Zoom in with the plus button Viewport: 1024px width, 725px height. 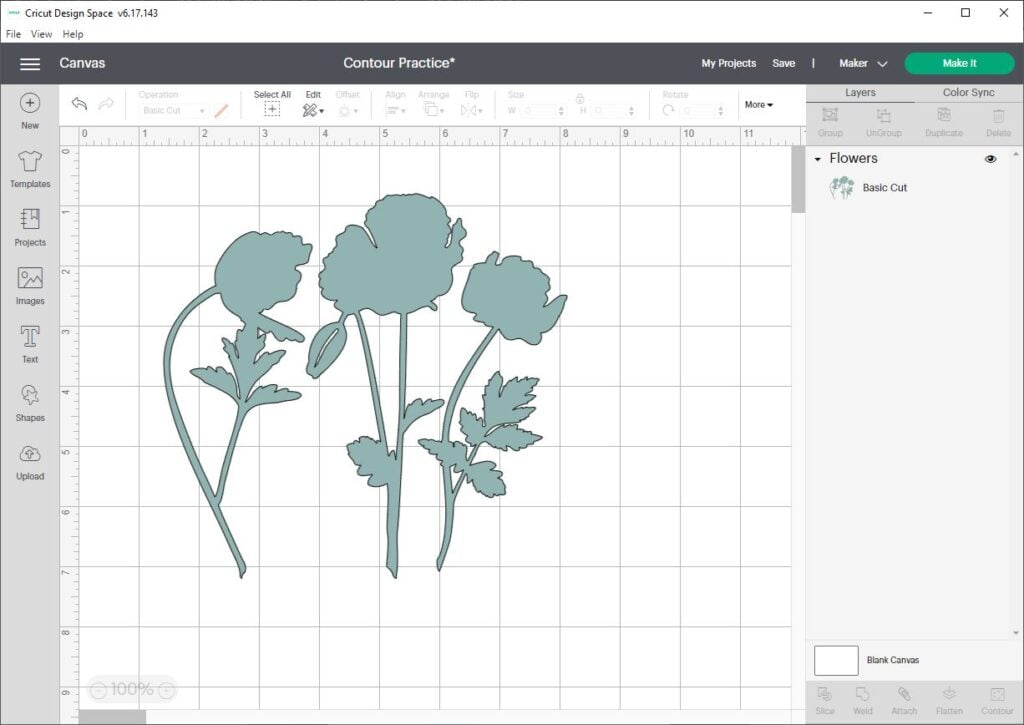(167, 690)
